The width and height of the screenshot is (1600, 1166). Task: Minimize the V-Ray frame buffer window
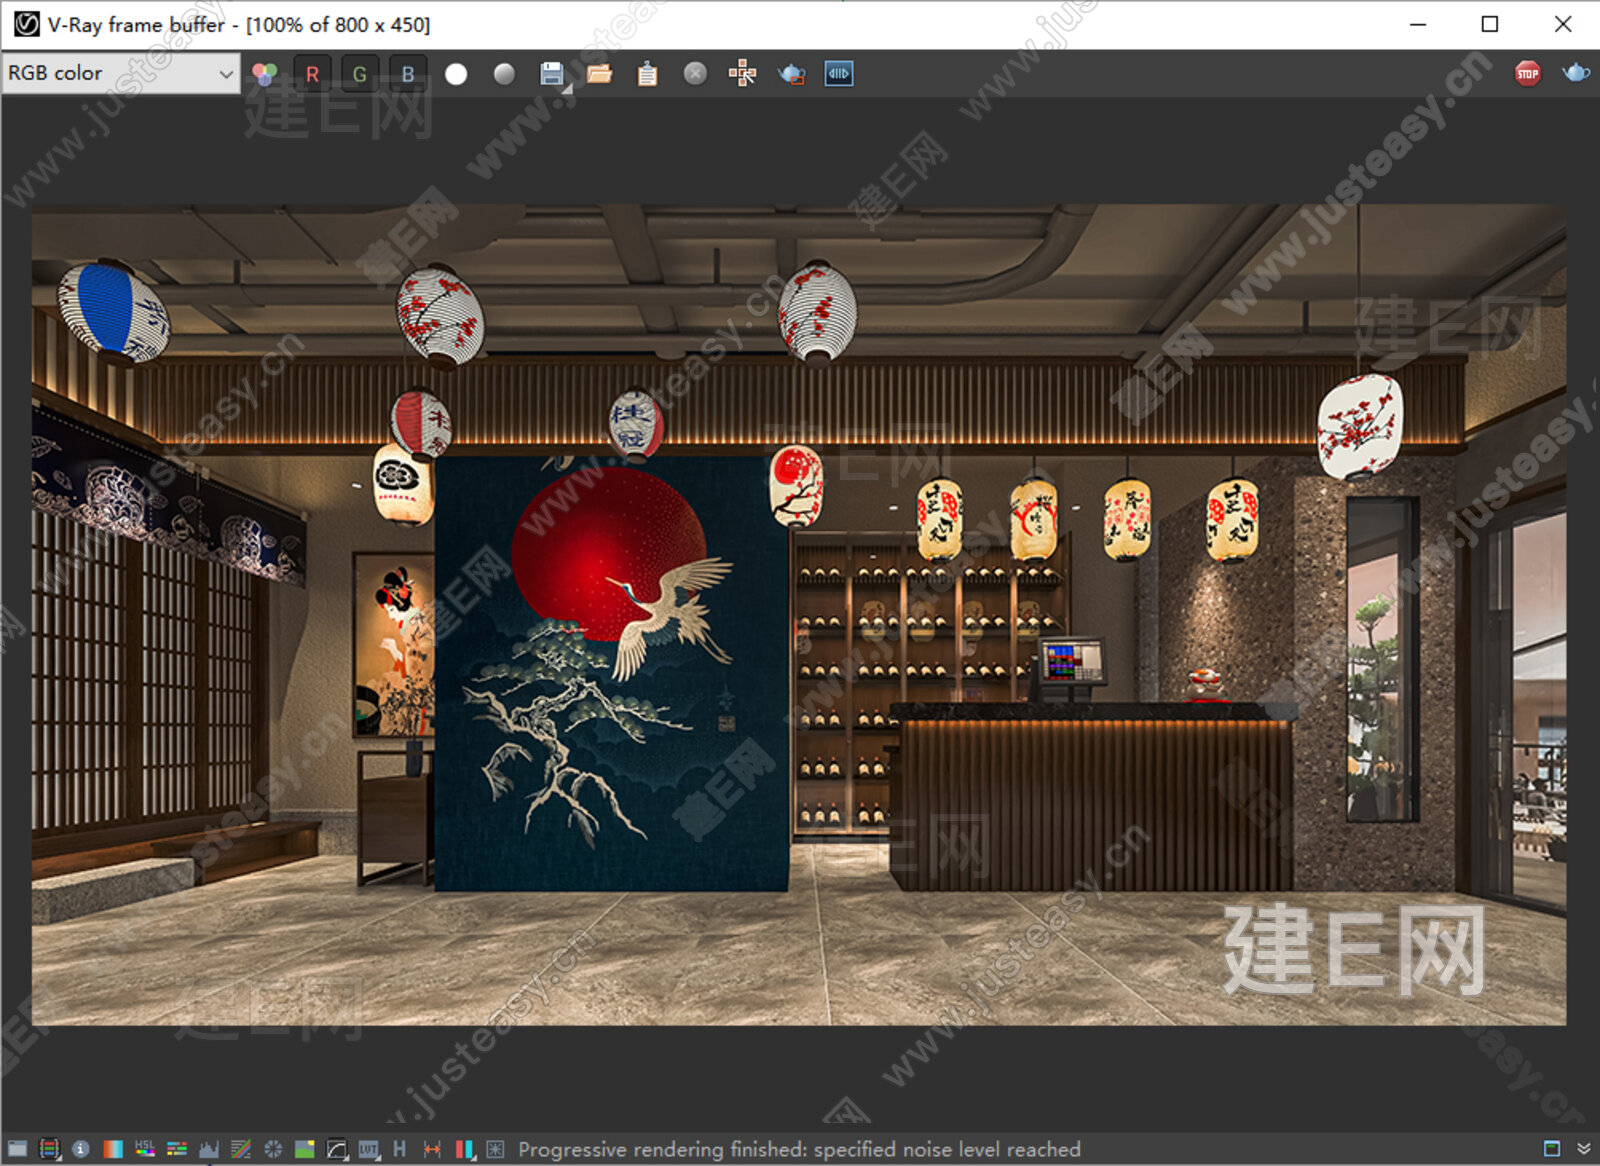[1418, 24]
